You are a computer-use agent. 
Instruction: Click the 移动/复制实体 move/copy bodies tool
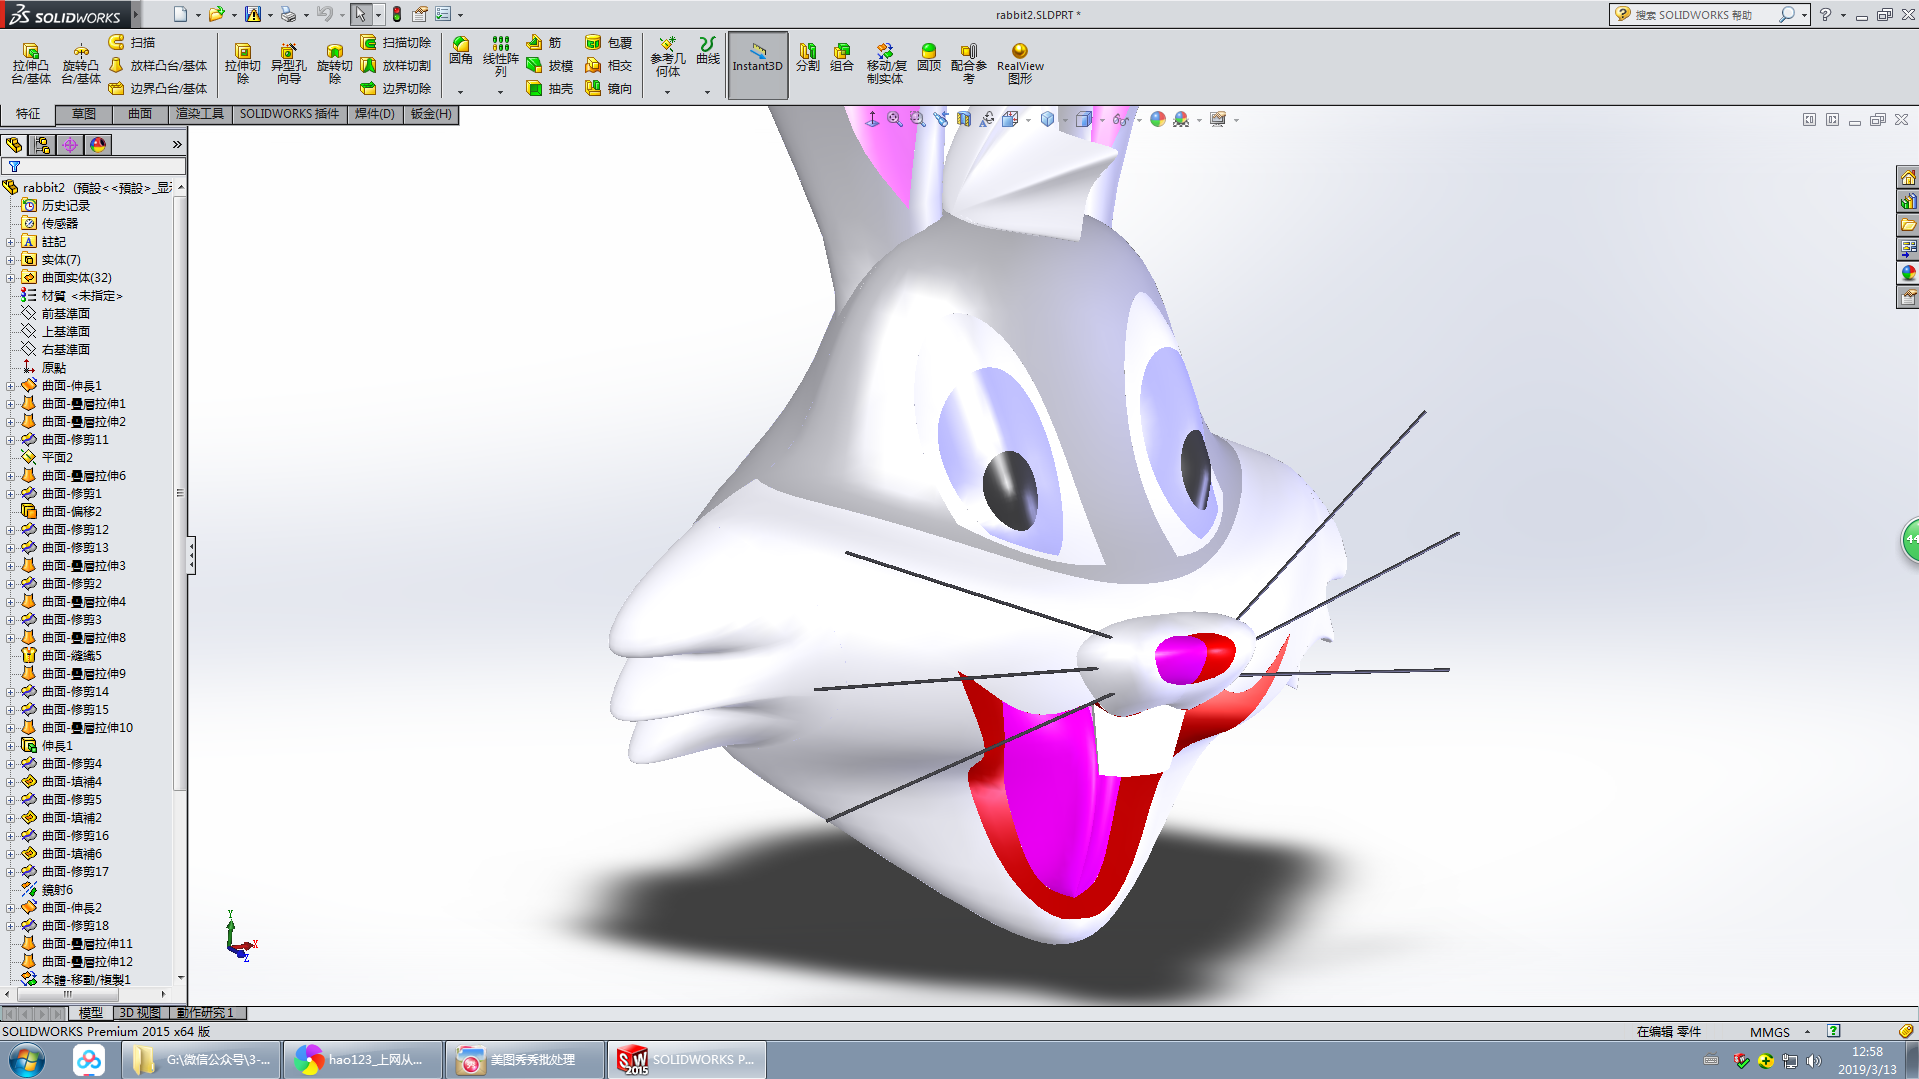click(886, 64)
